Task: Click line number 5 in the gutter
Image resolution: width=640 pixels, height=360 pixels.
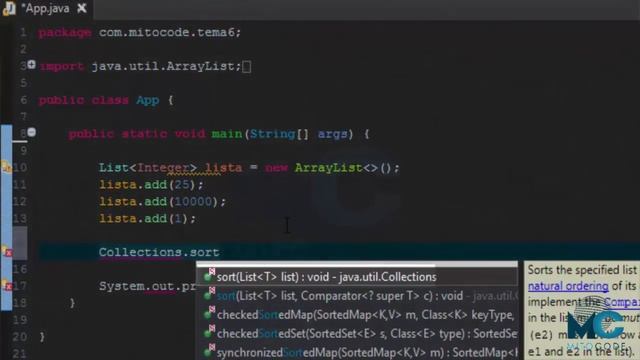Action: pyautogui.click(x=23, y=83)
